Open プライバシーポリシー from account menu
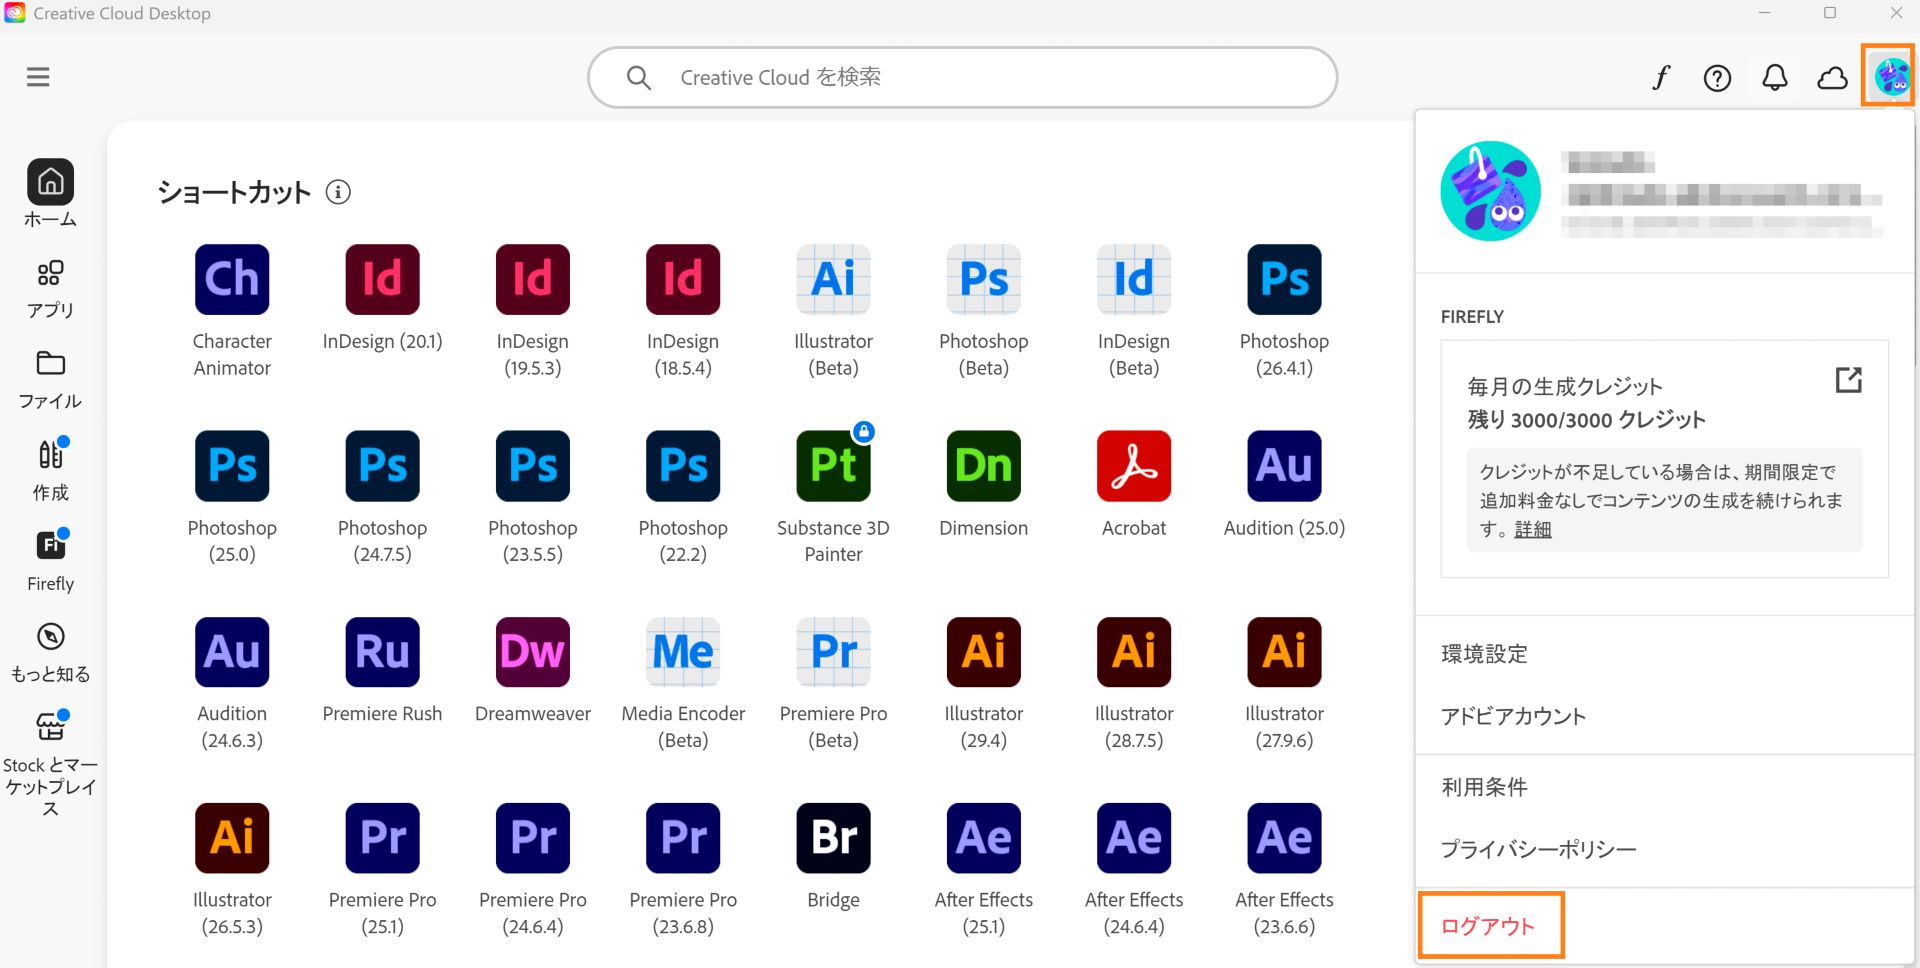 pyautogui.click(x=1539, y=849)
